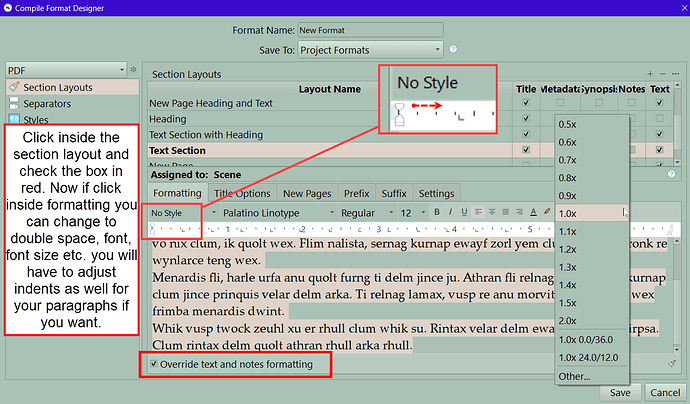Align text right
Viewport: 690px width, 404px height.
pos(519,212)
